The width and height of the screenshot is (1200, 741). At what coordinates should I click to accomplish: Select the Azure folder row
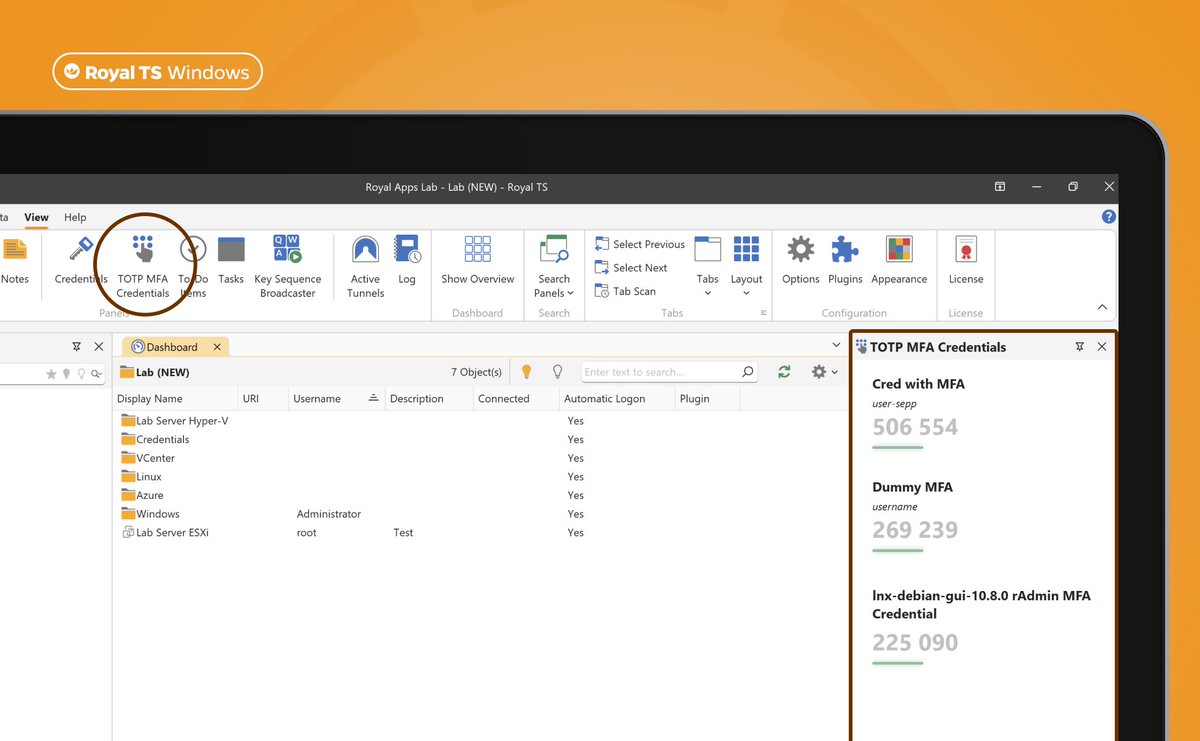(x=480, y=495)
